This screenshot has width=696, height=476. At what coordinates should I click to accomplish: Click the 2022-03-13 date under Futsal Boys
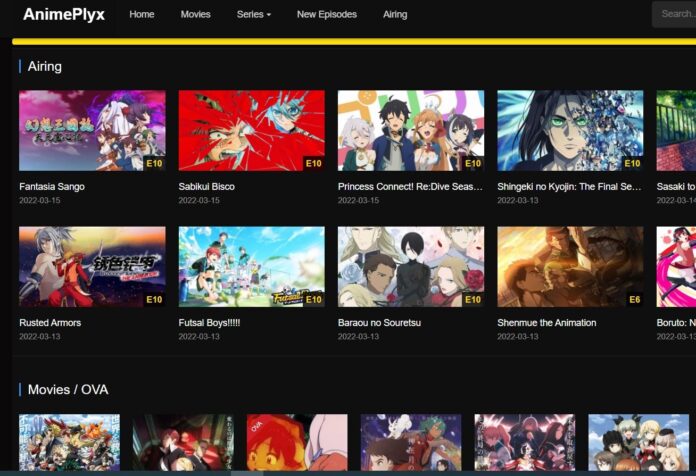tap(199, 337)
